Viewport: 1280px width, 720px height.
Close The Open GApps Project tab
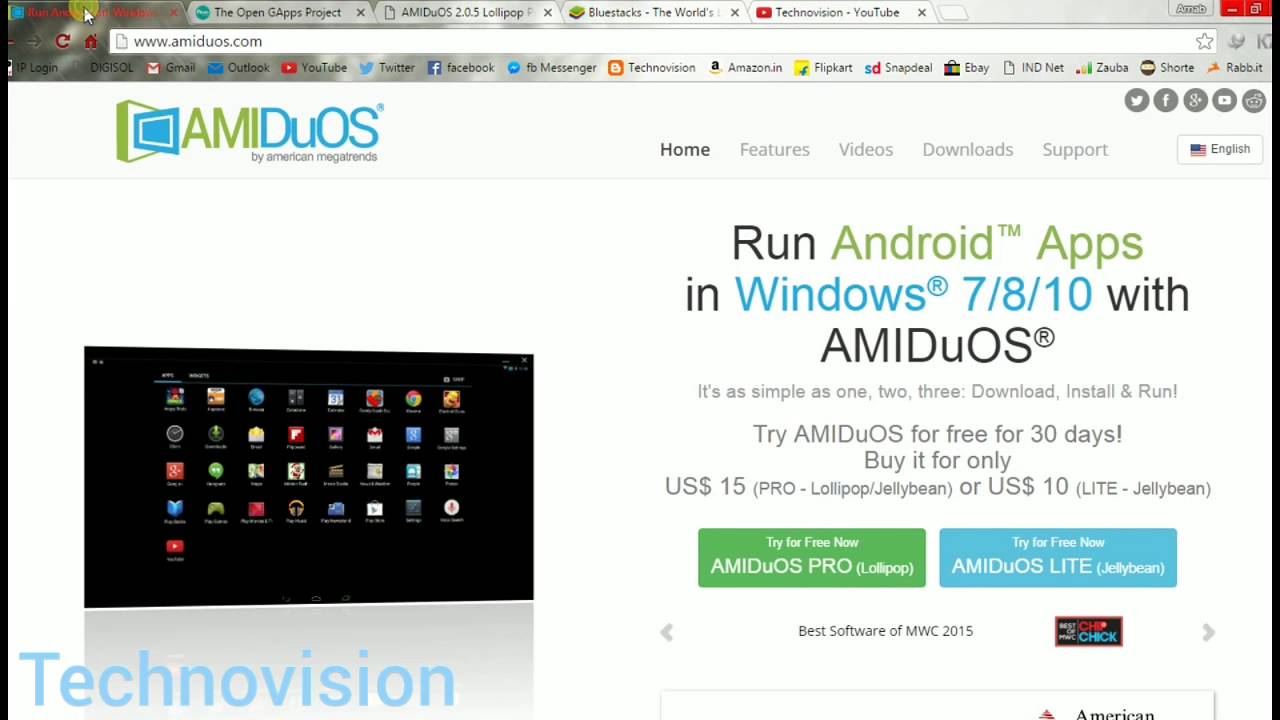(x=360, y=12)
